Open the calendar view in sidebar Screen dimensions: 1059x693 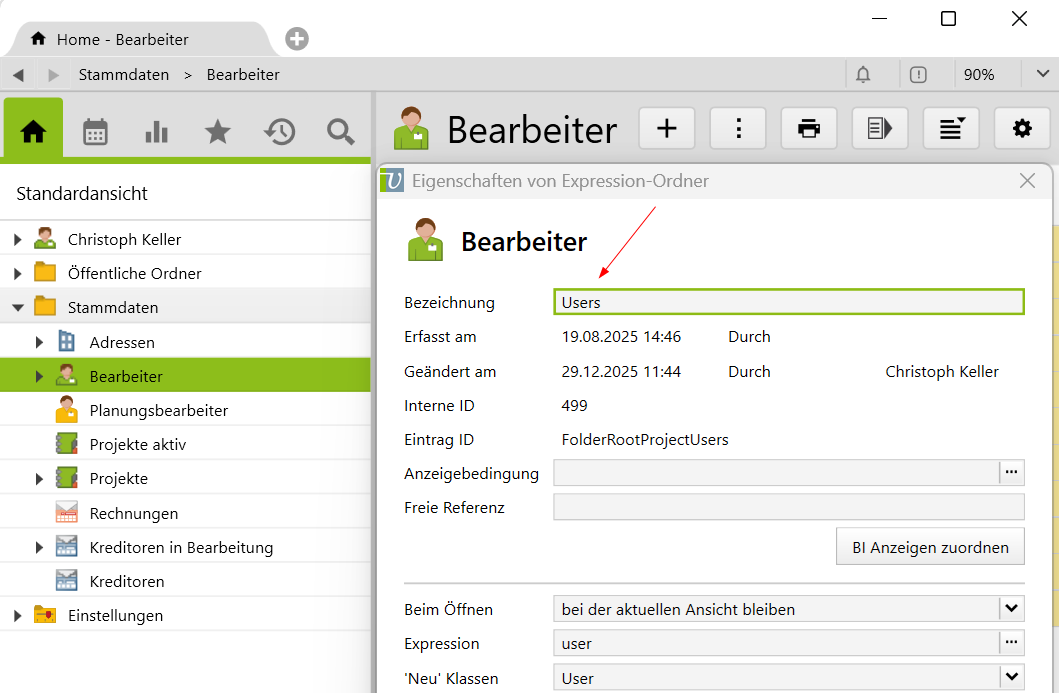[x=95, y=131]
